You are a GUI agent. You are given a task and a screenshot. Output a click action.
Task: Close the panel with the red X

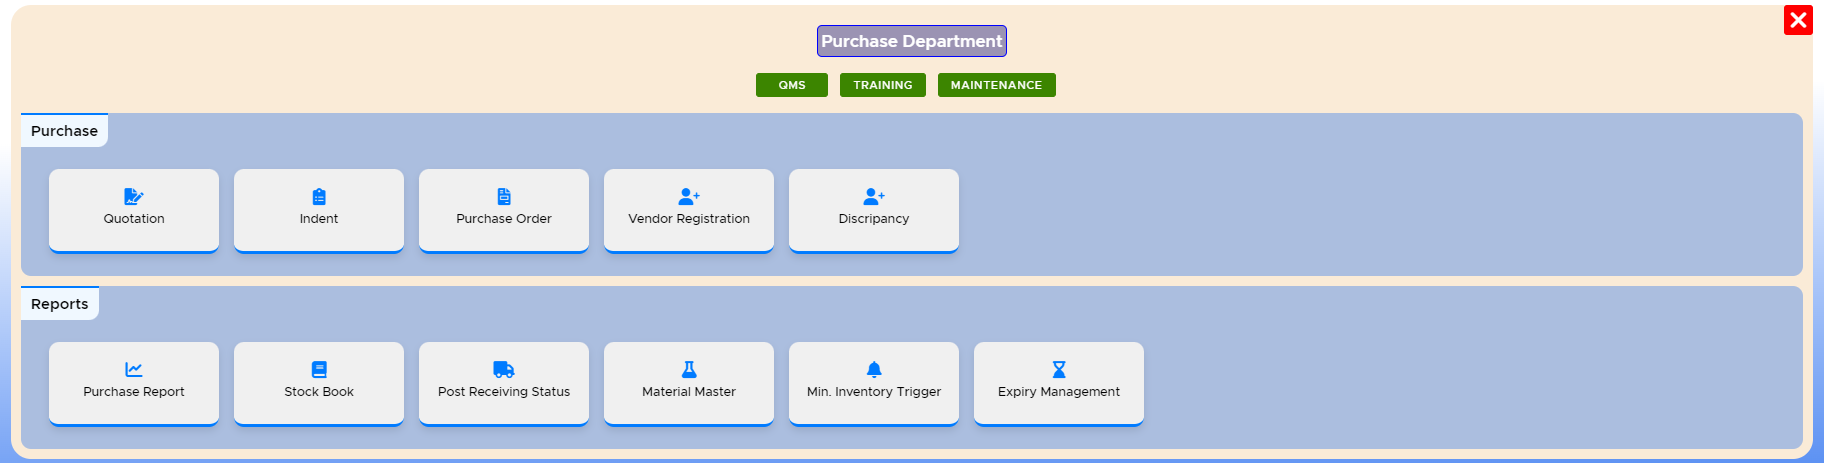tap(1798, 20)
